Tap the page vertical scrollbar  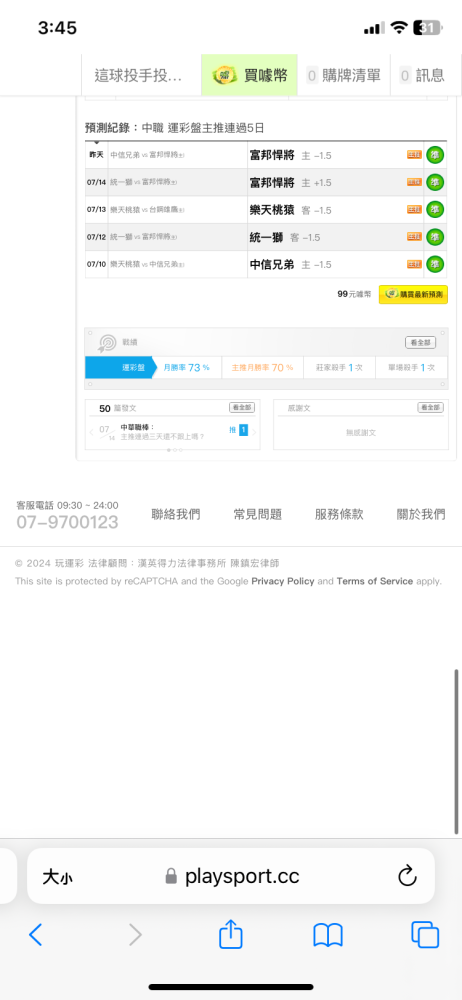point(457,751)
